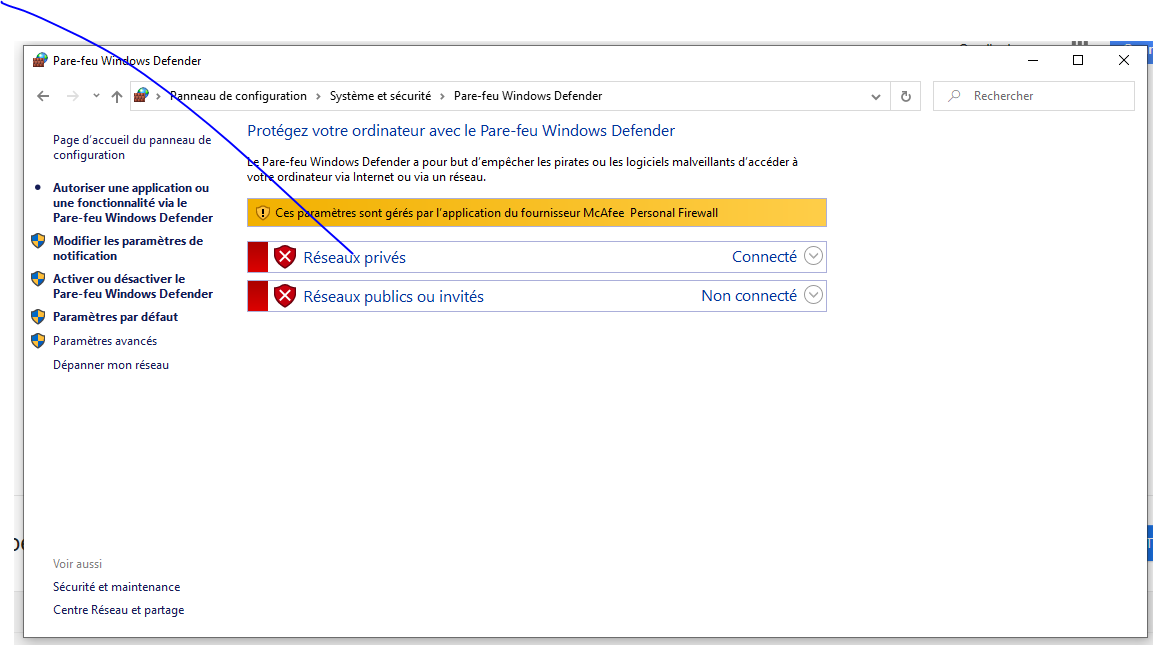This screenshot has height=645, width=1153.
Task: Click shield icon beside Paramètres avancés
Action: tap(38, 341)
